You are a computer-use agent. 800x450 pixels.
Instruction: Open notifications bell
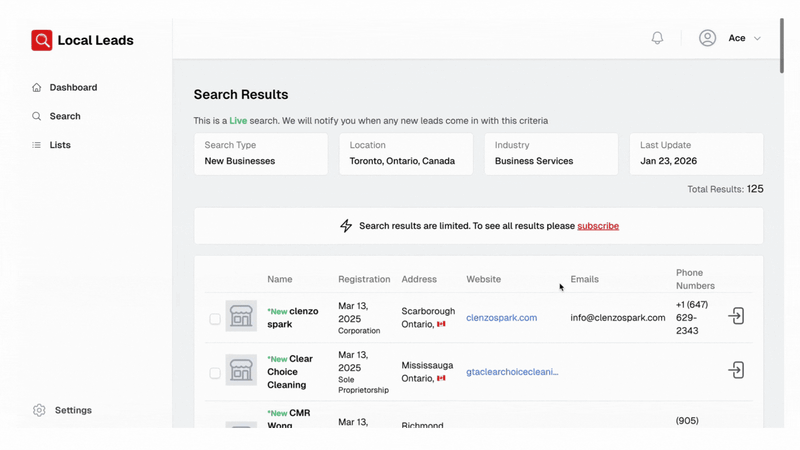click(657, 38)
